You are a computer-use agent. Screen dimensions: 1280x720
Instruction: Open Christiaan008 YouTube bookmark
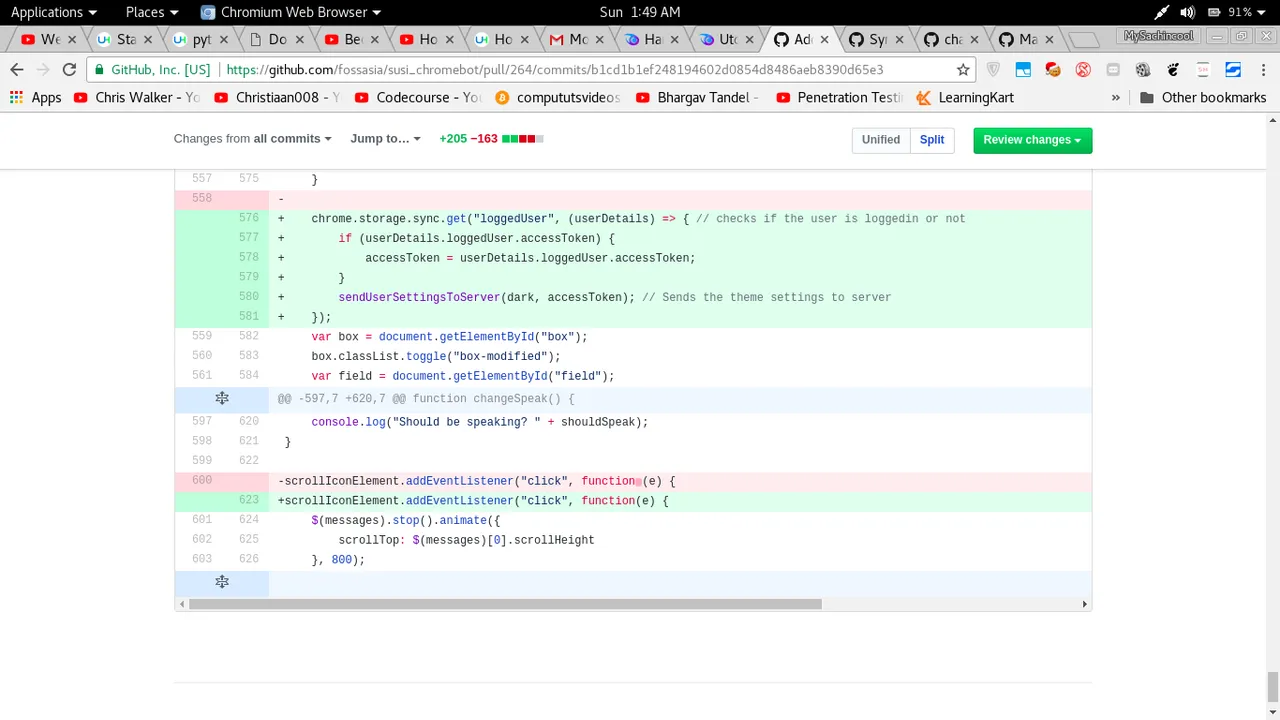(x=277, y=97)
